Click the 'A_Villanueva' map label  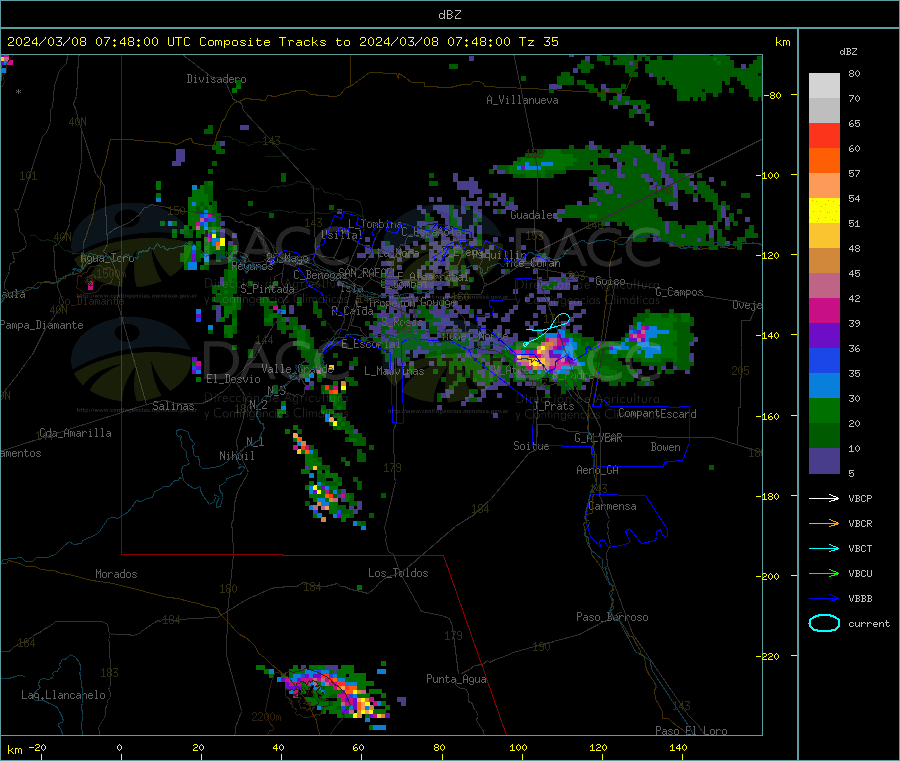pyautogui.click(x=522, y=100)
